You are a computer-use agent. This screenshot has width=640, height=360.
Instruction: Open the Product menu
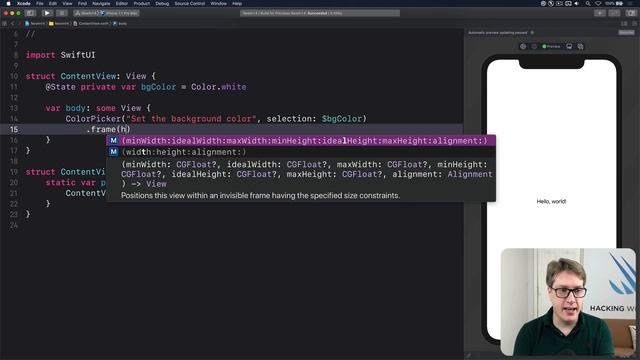(x=142, y=3)
